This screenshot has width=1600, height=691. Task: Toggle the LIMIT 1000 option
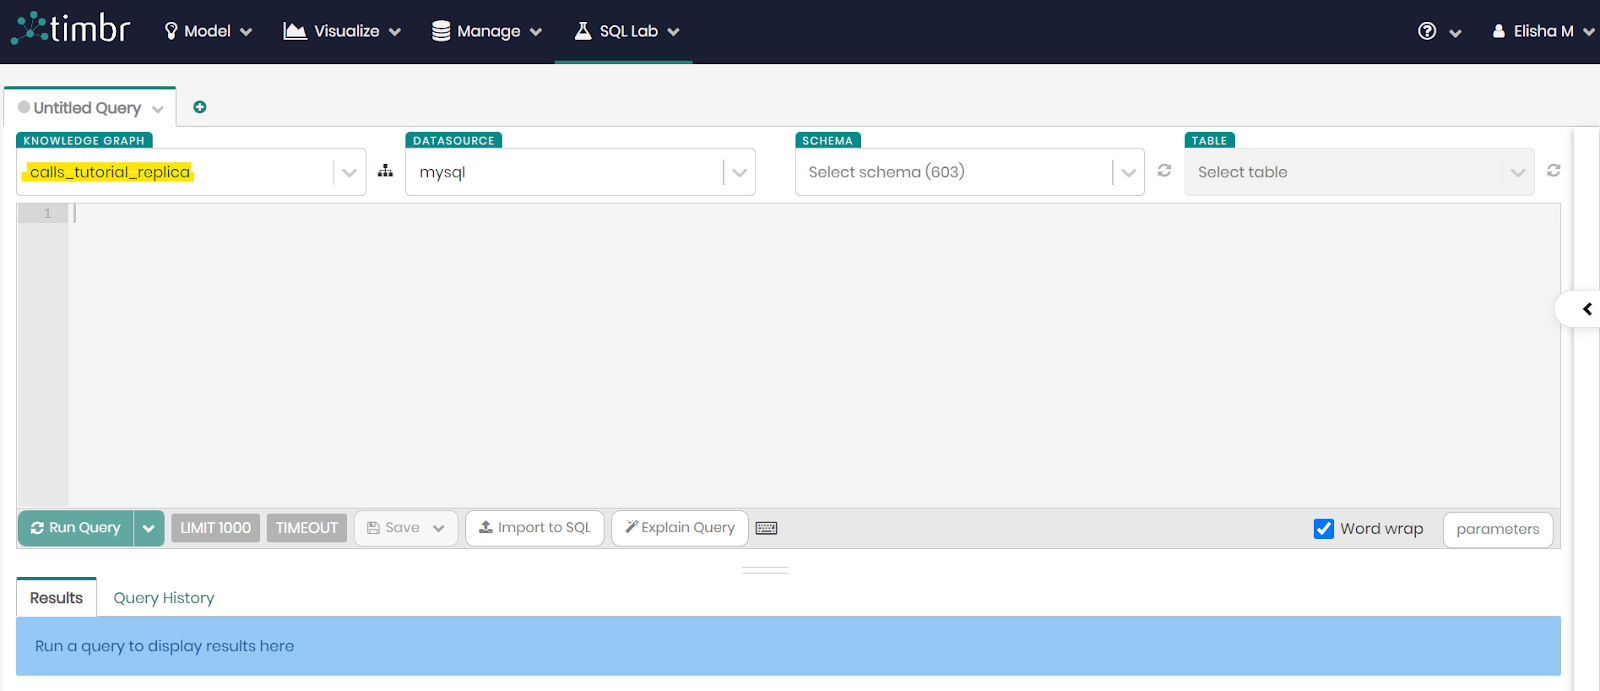215,528
